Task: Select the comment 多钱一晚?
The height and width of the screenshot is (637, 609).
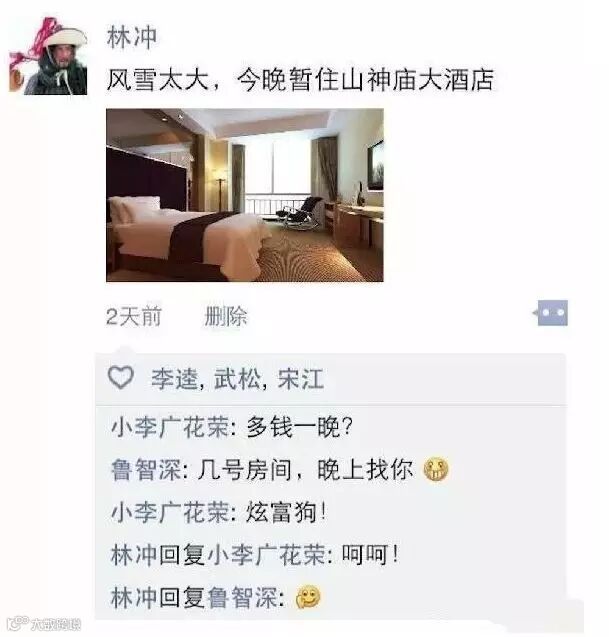Action: coord(299,427)
